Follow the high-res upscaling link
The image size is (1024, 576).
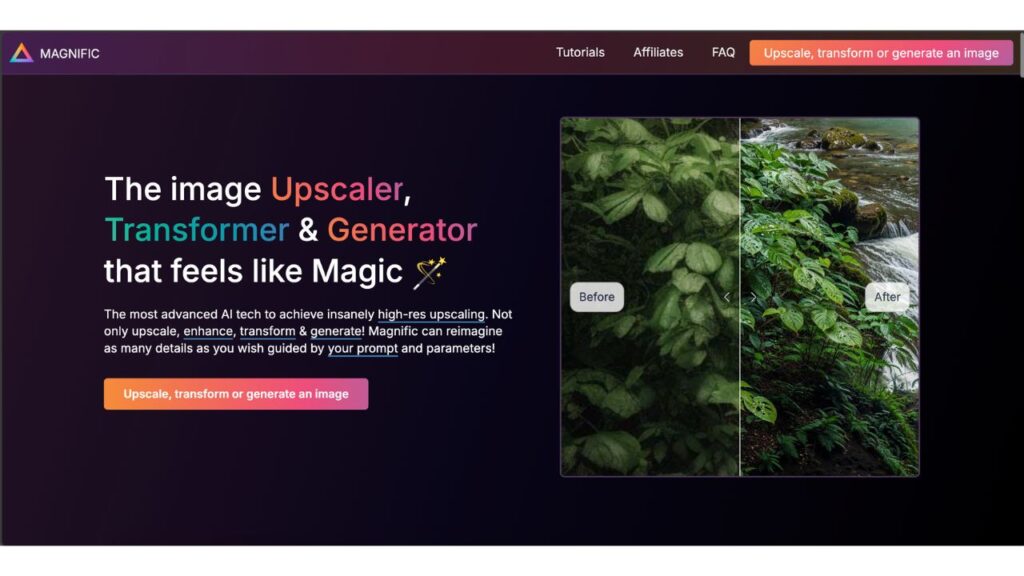coord(431,314)
